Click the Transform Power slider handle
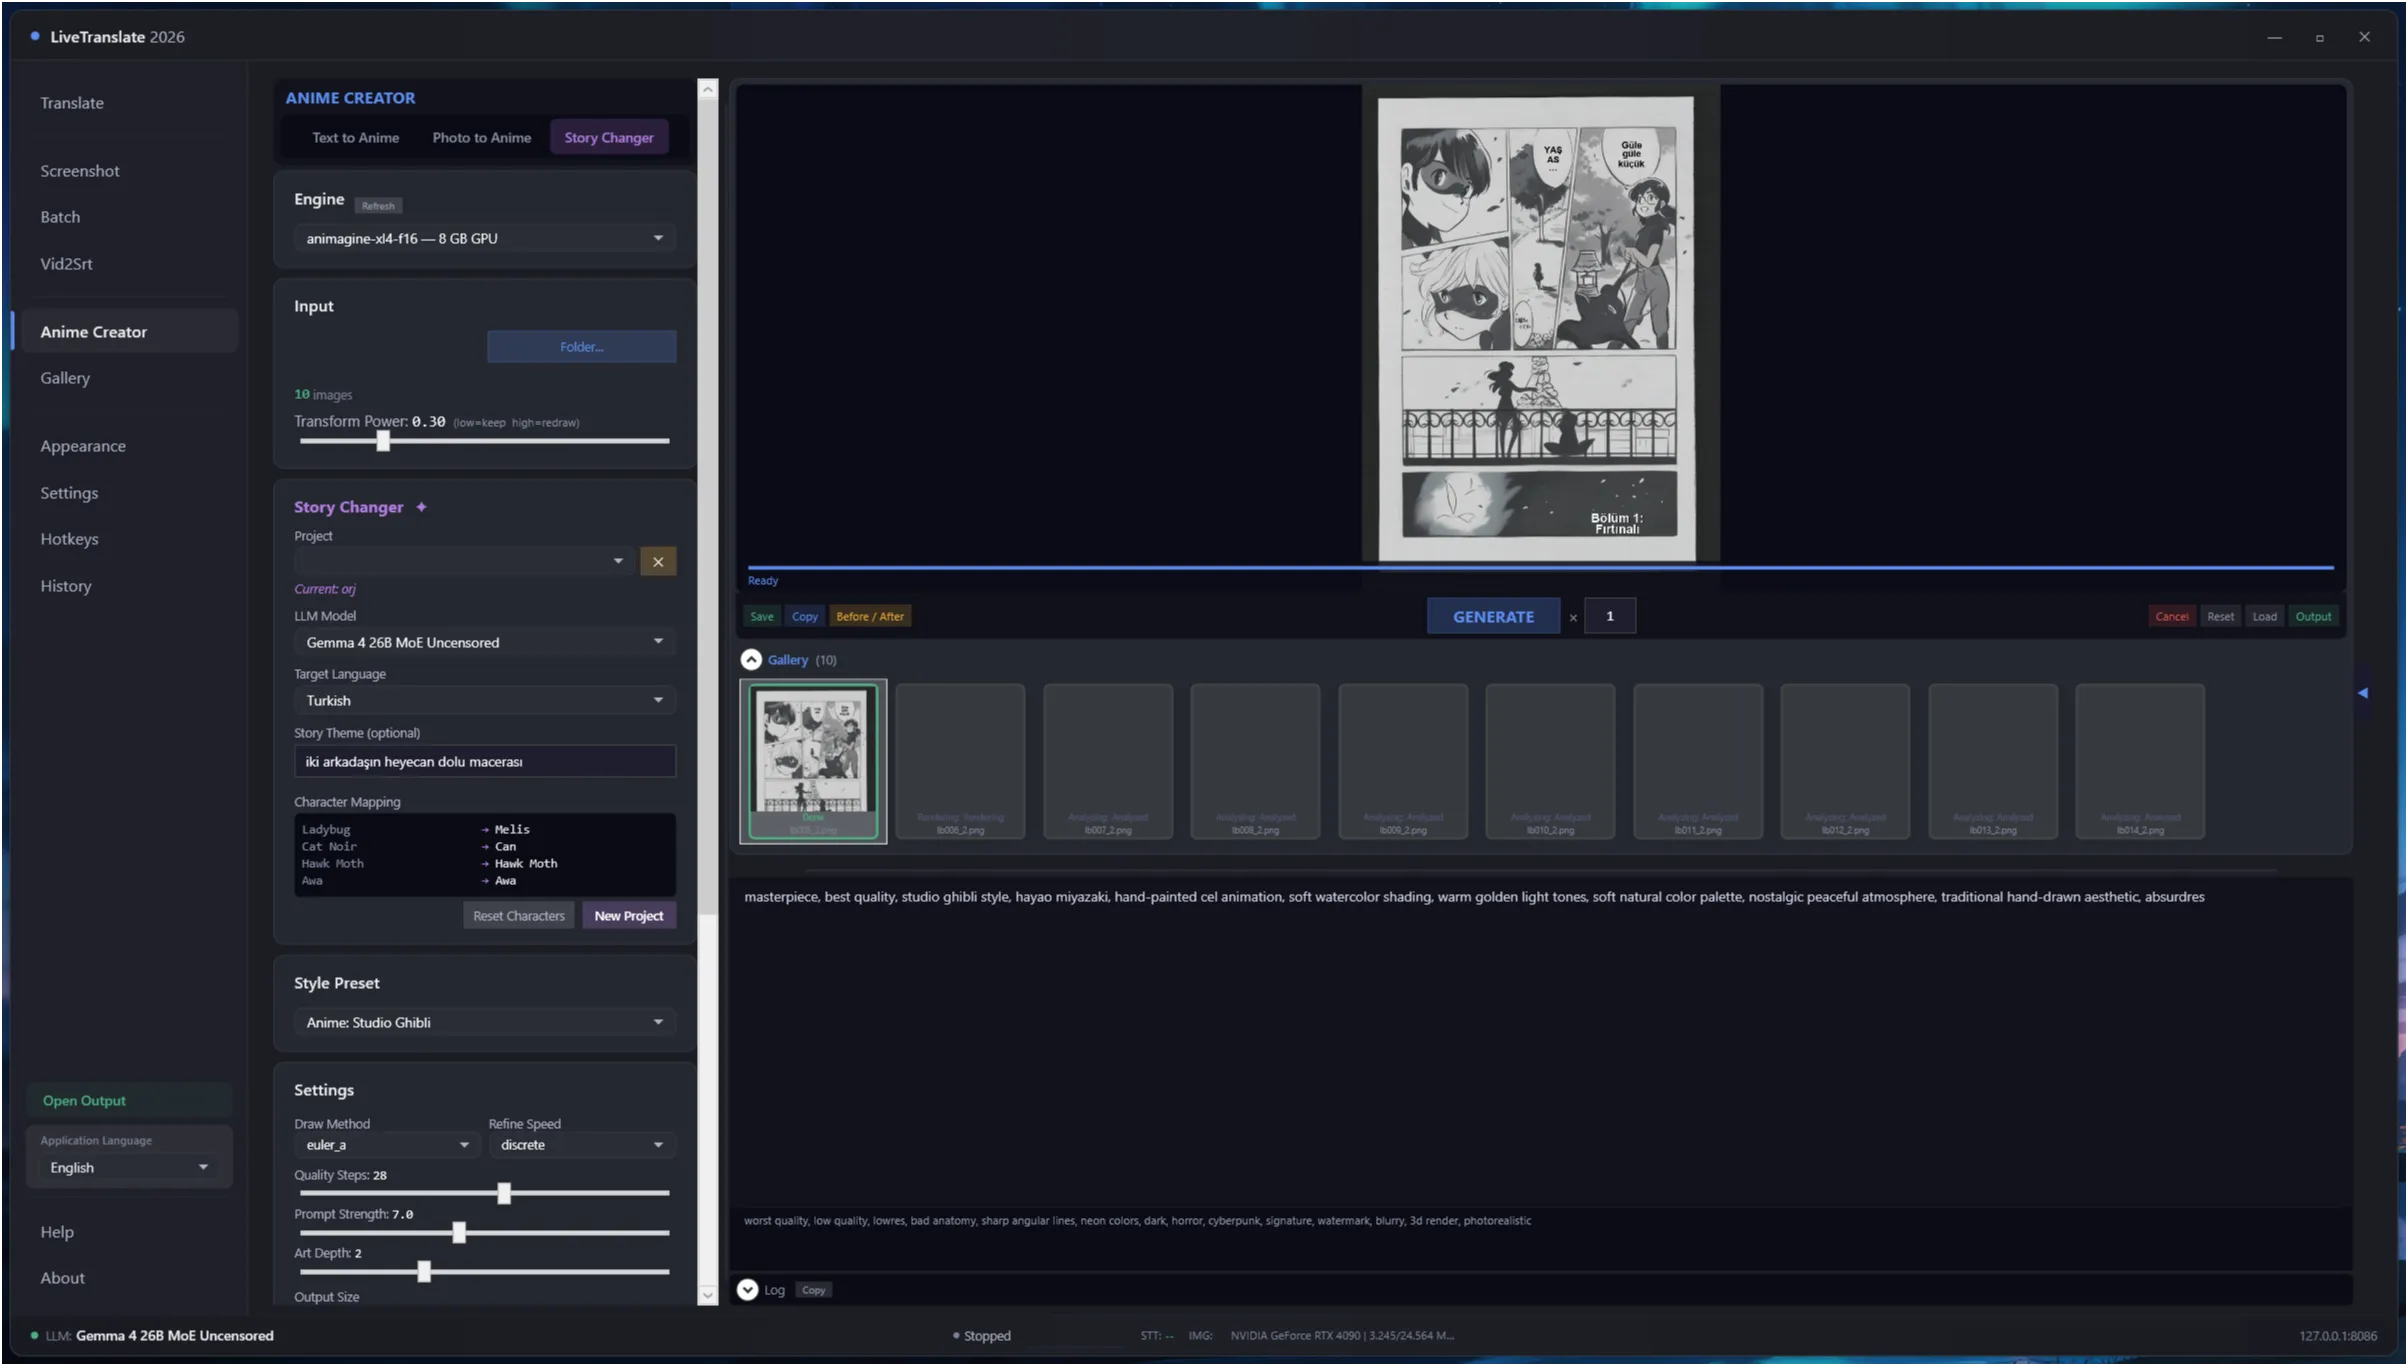Screen dimensions: 2408x1366 383,441
